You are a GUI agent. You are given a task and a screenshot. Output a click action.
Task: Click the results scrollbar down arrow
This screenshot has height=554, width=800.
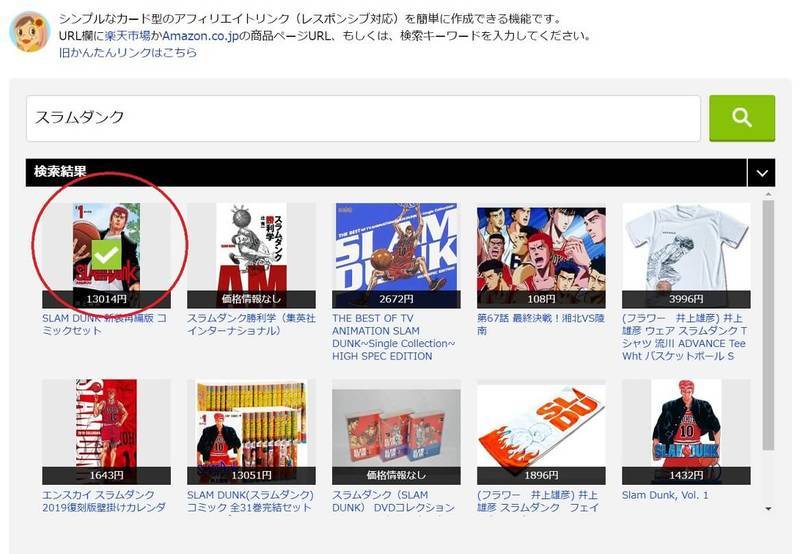(x=768, y=509)
